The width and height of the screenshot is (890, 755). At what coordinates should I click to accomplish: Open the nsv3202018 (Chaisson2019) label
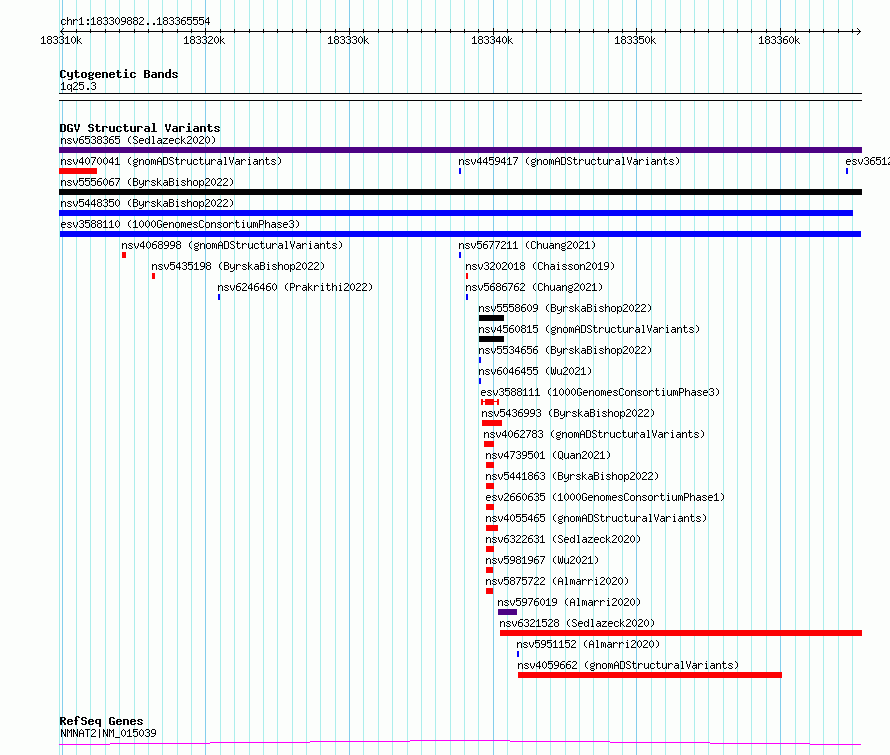point(540,266)
